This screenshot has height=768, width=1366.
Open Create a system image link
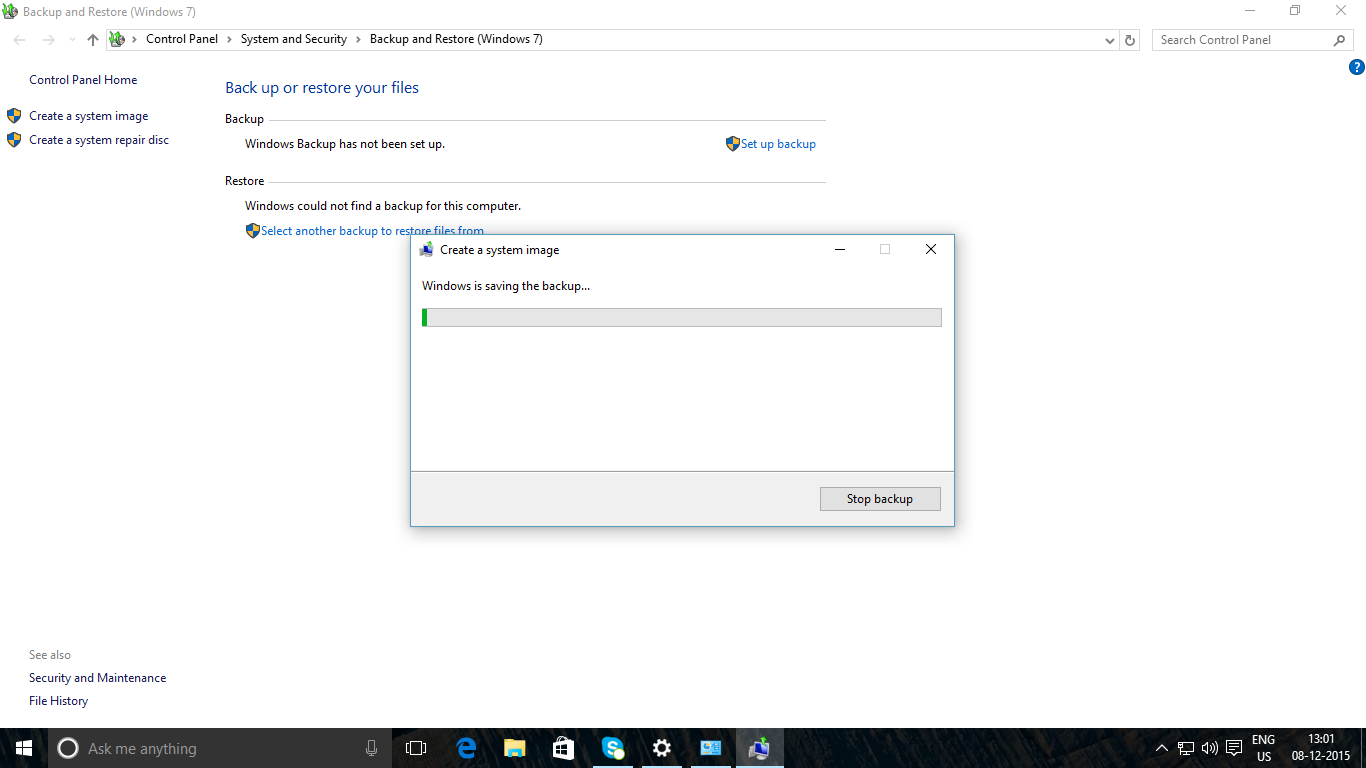coord(88,116)
